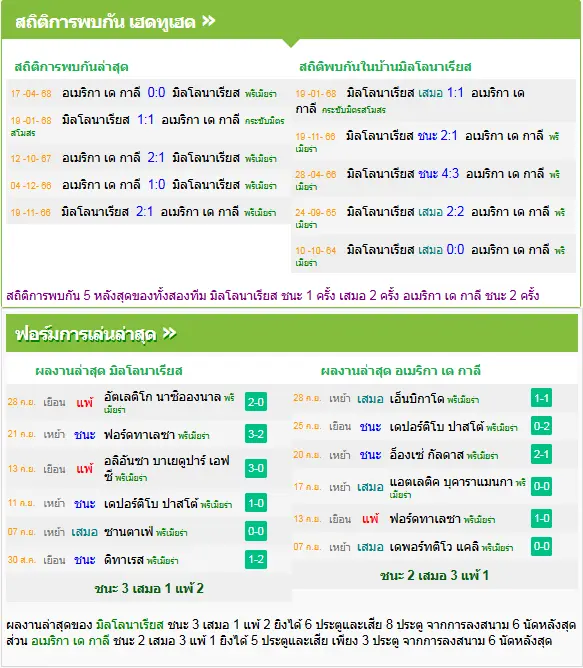The height and width of the screenshot is (668, 583).
Task: Click the เสมอ result beside ซานตาเฟ่
Action: (84, 532)
